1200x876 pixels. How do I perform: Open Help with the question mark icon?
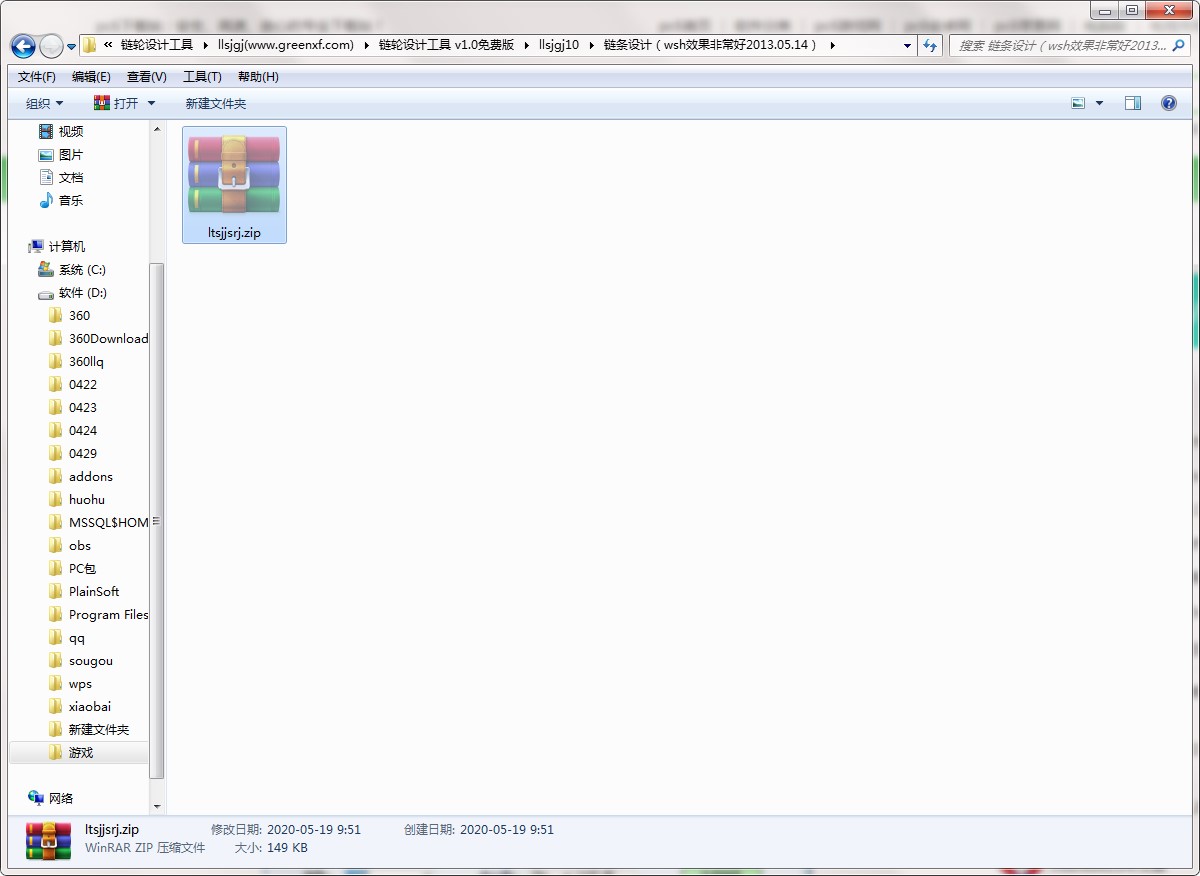tap(1168, 103)
